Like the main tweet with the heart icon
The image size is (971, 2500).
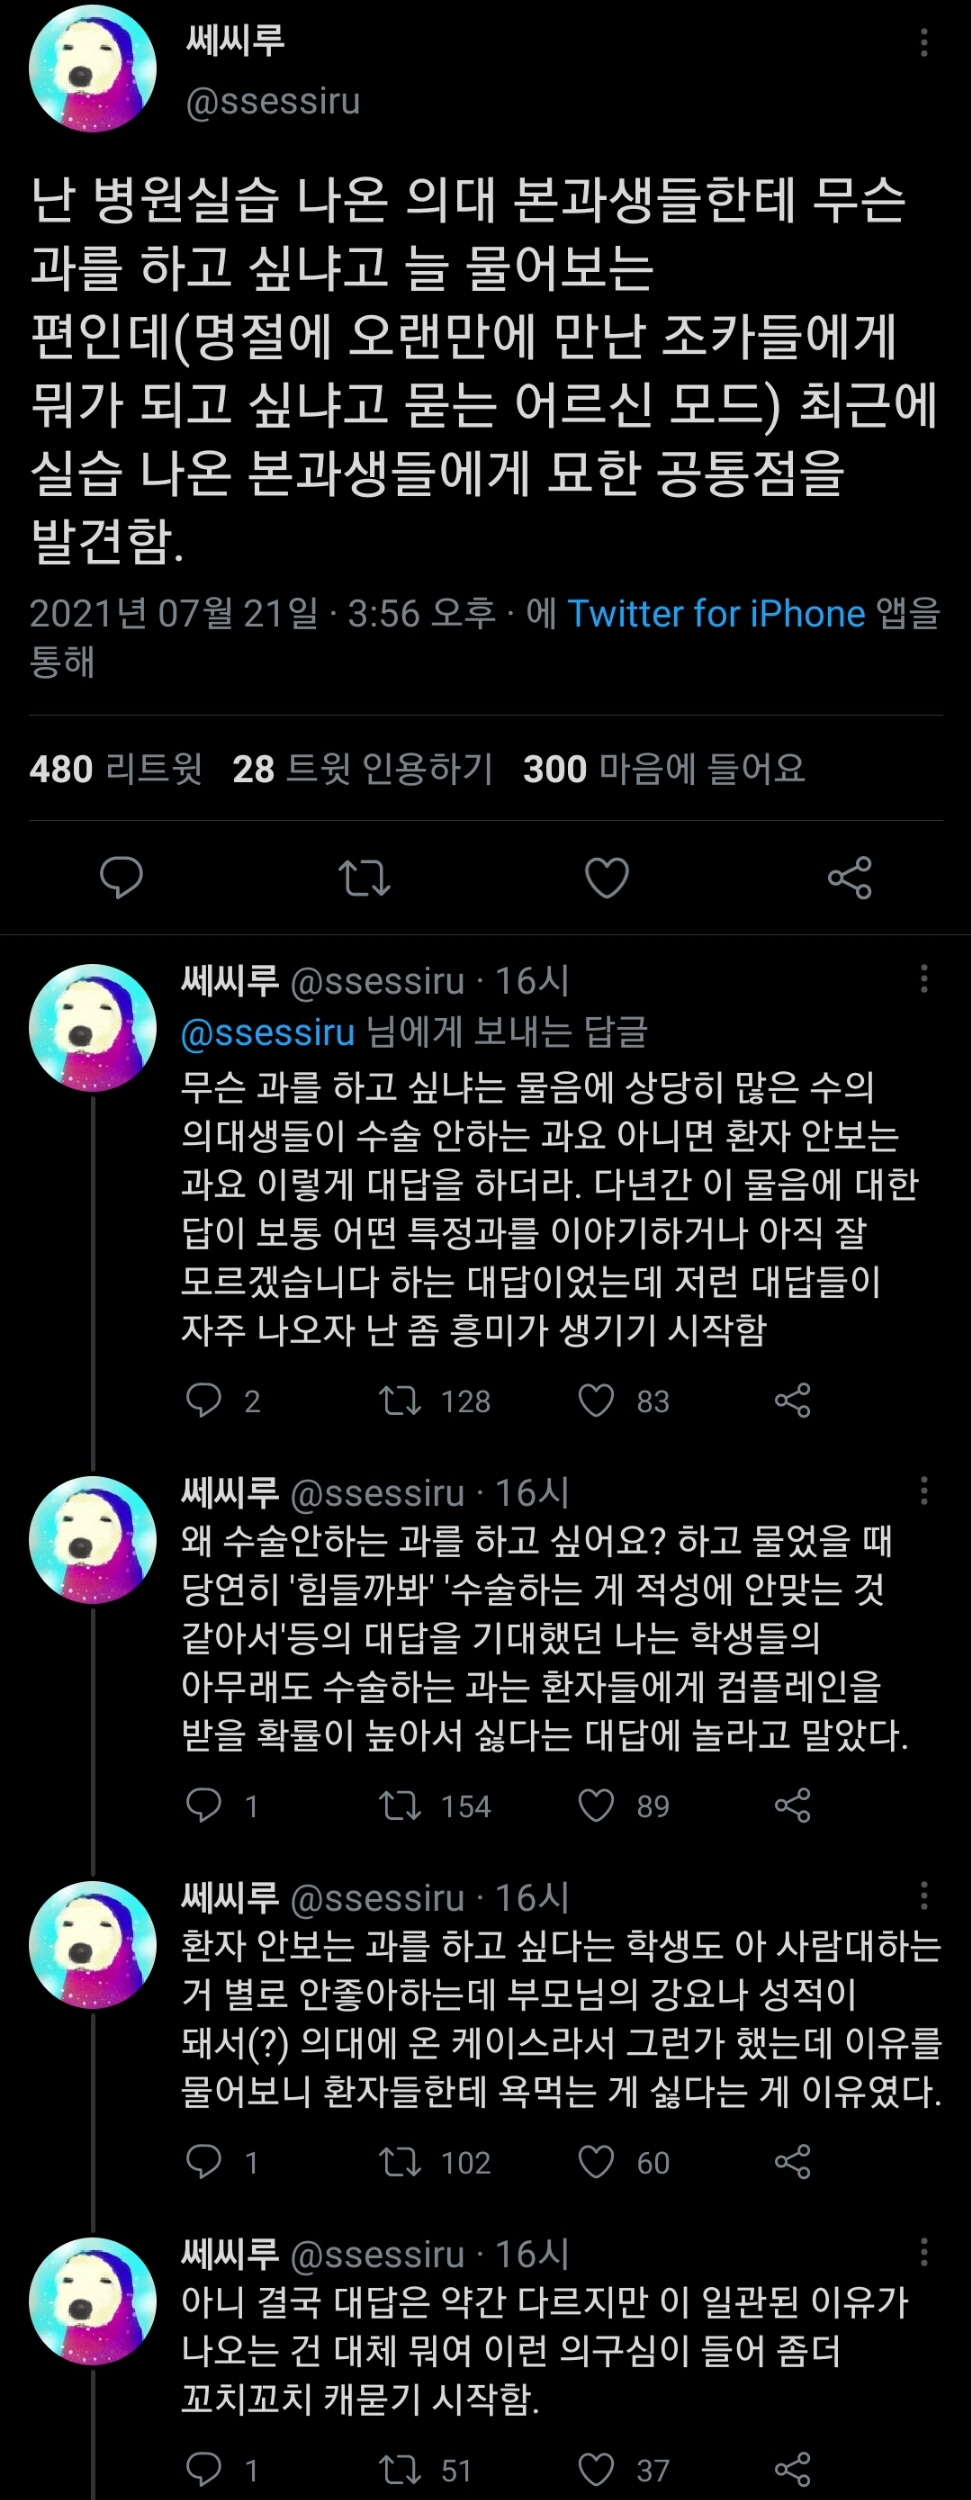click(607, 878)
